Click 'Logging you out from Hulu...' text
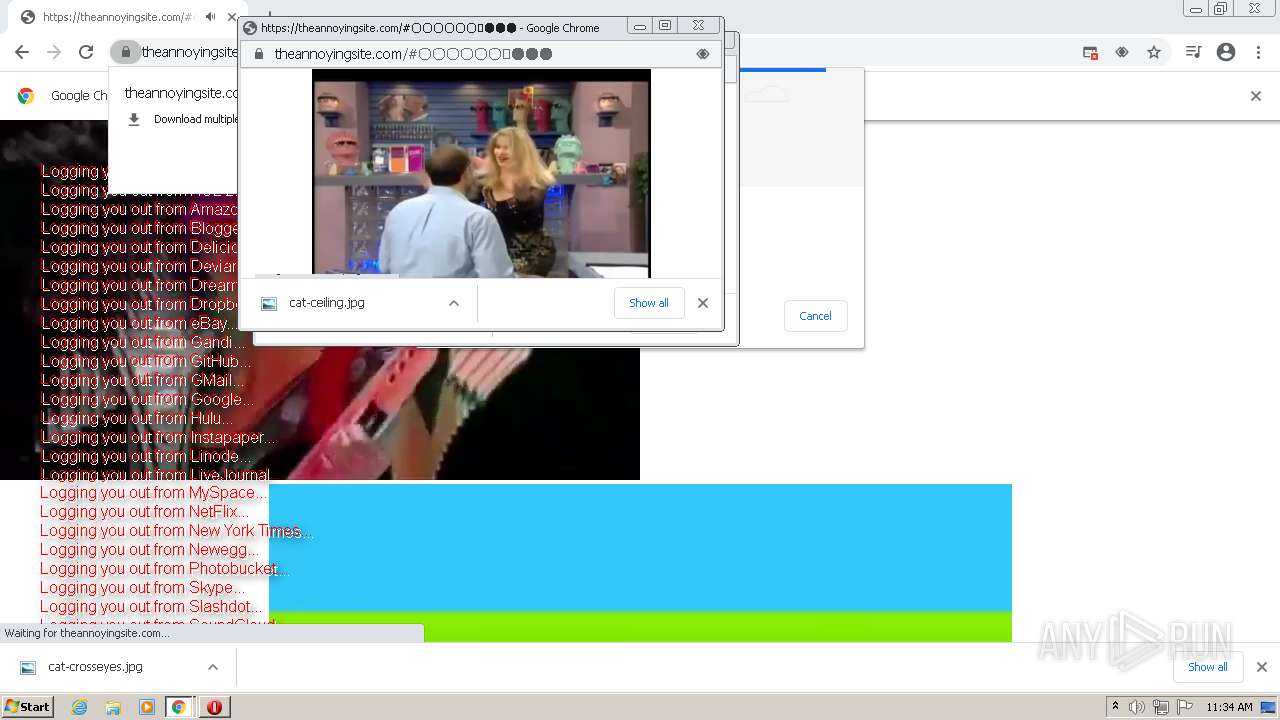 coord(137,418)
